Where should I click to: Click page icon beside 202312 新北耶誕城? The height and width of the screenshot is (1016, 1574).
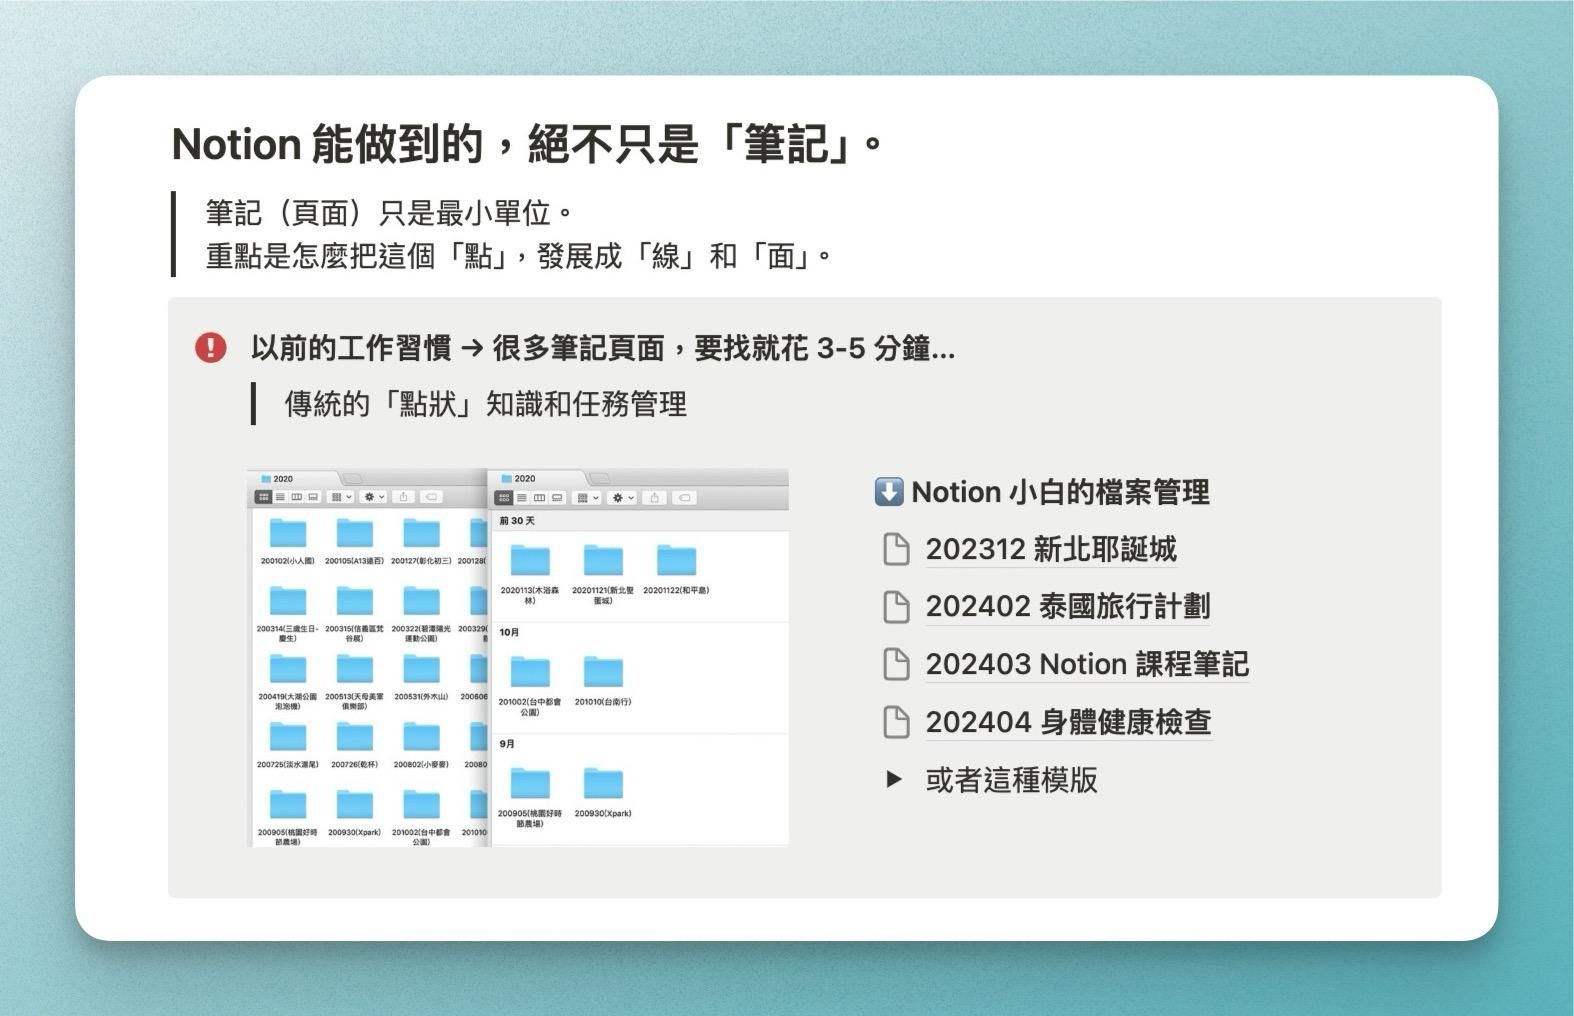click(x=896, y=550)
